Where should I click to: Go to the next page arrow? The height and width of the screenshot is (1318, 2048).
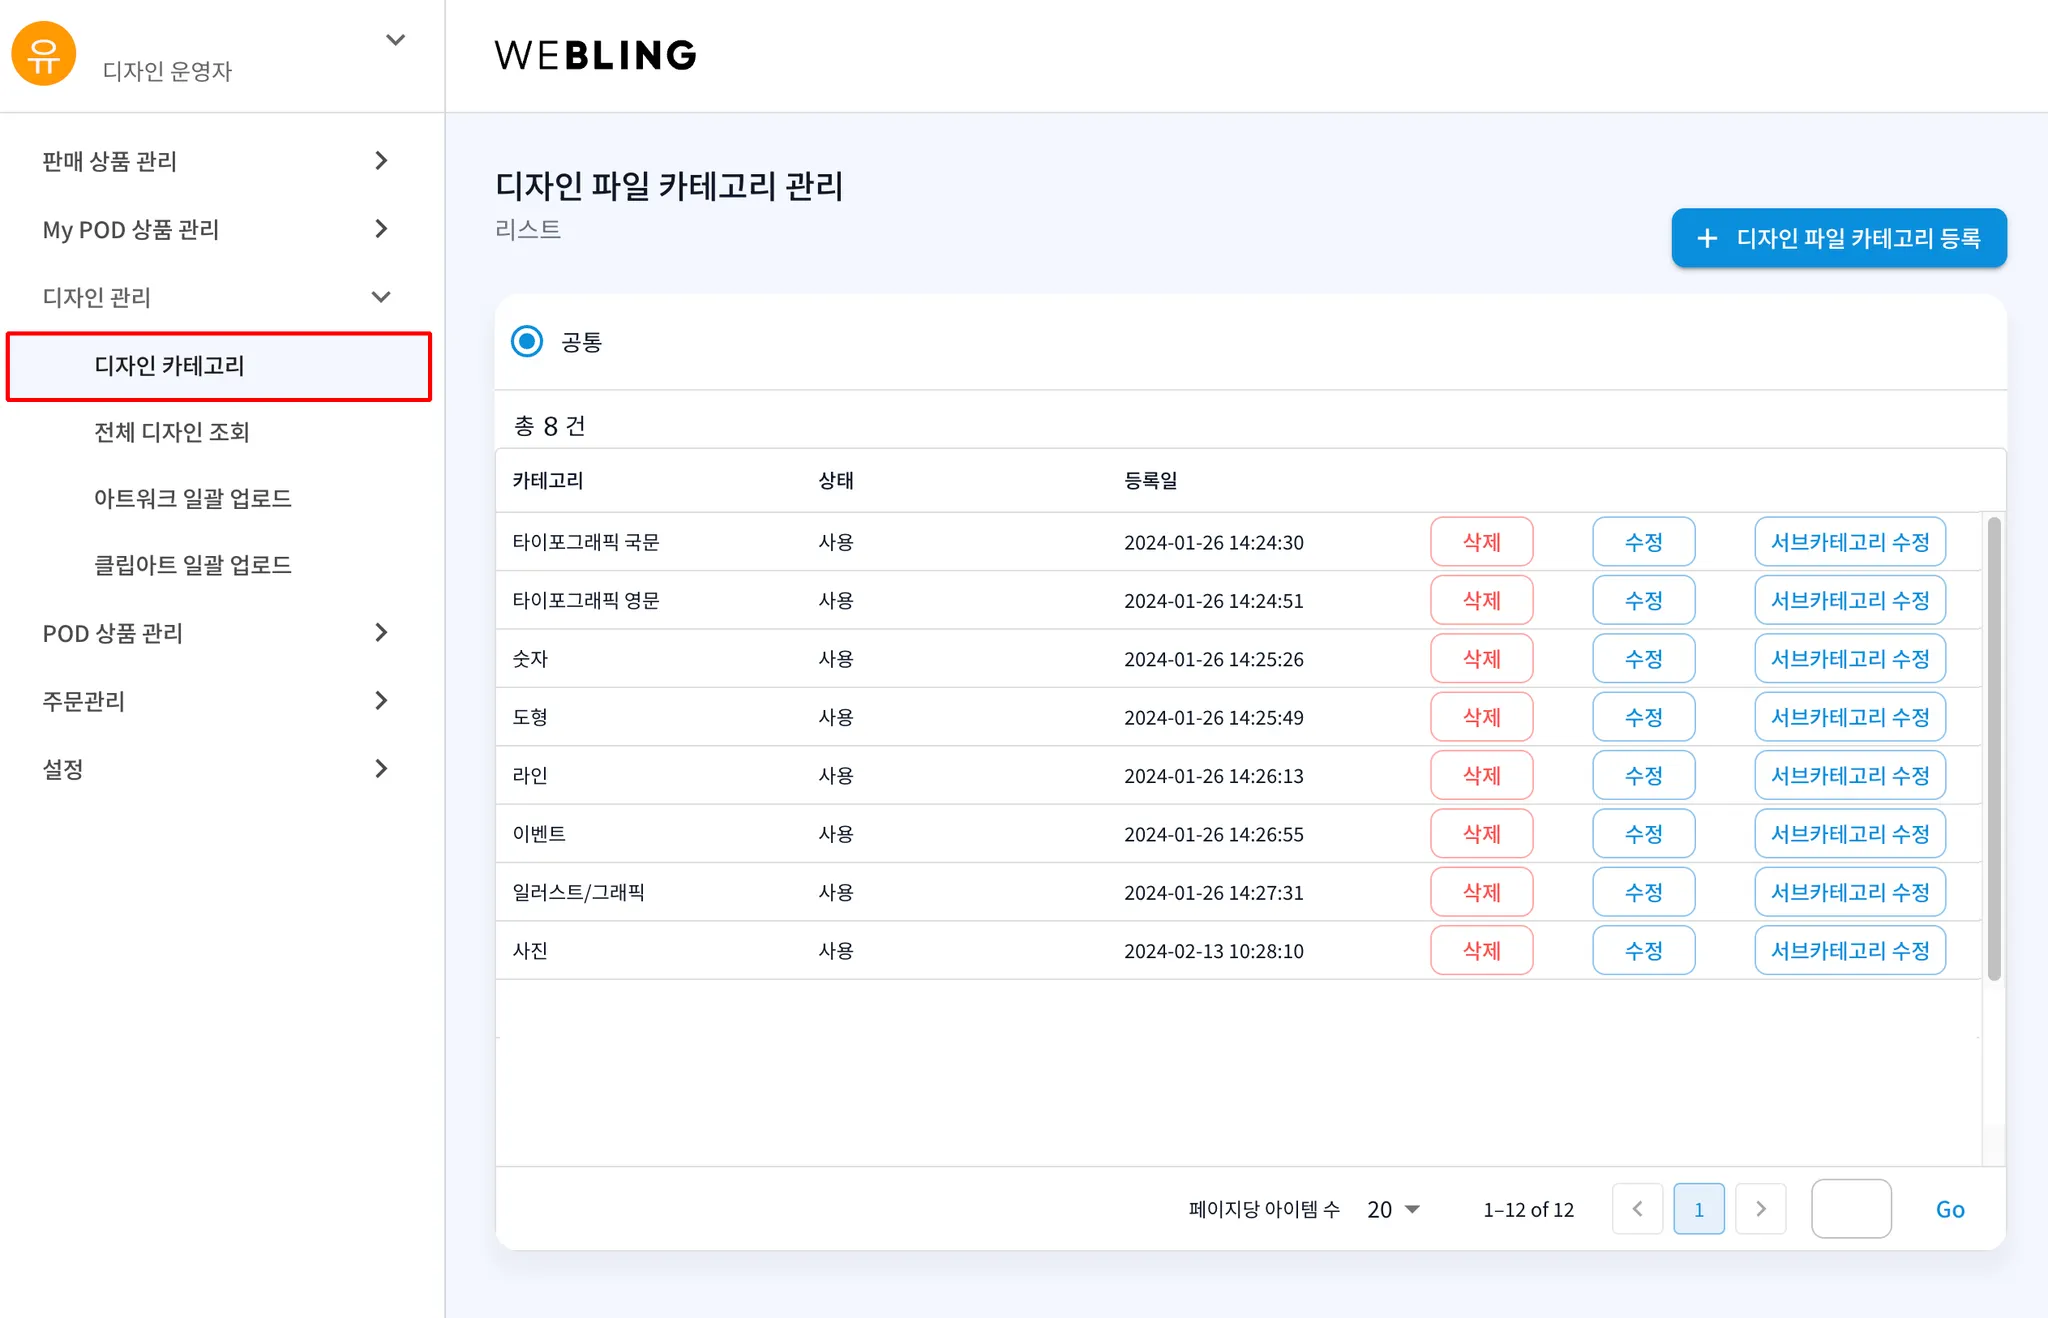pyautogui.click(x=1761, y=1209)
